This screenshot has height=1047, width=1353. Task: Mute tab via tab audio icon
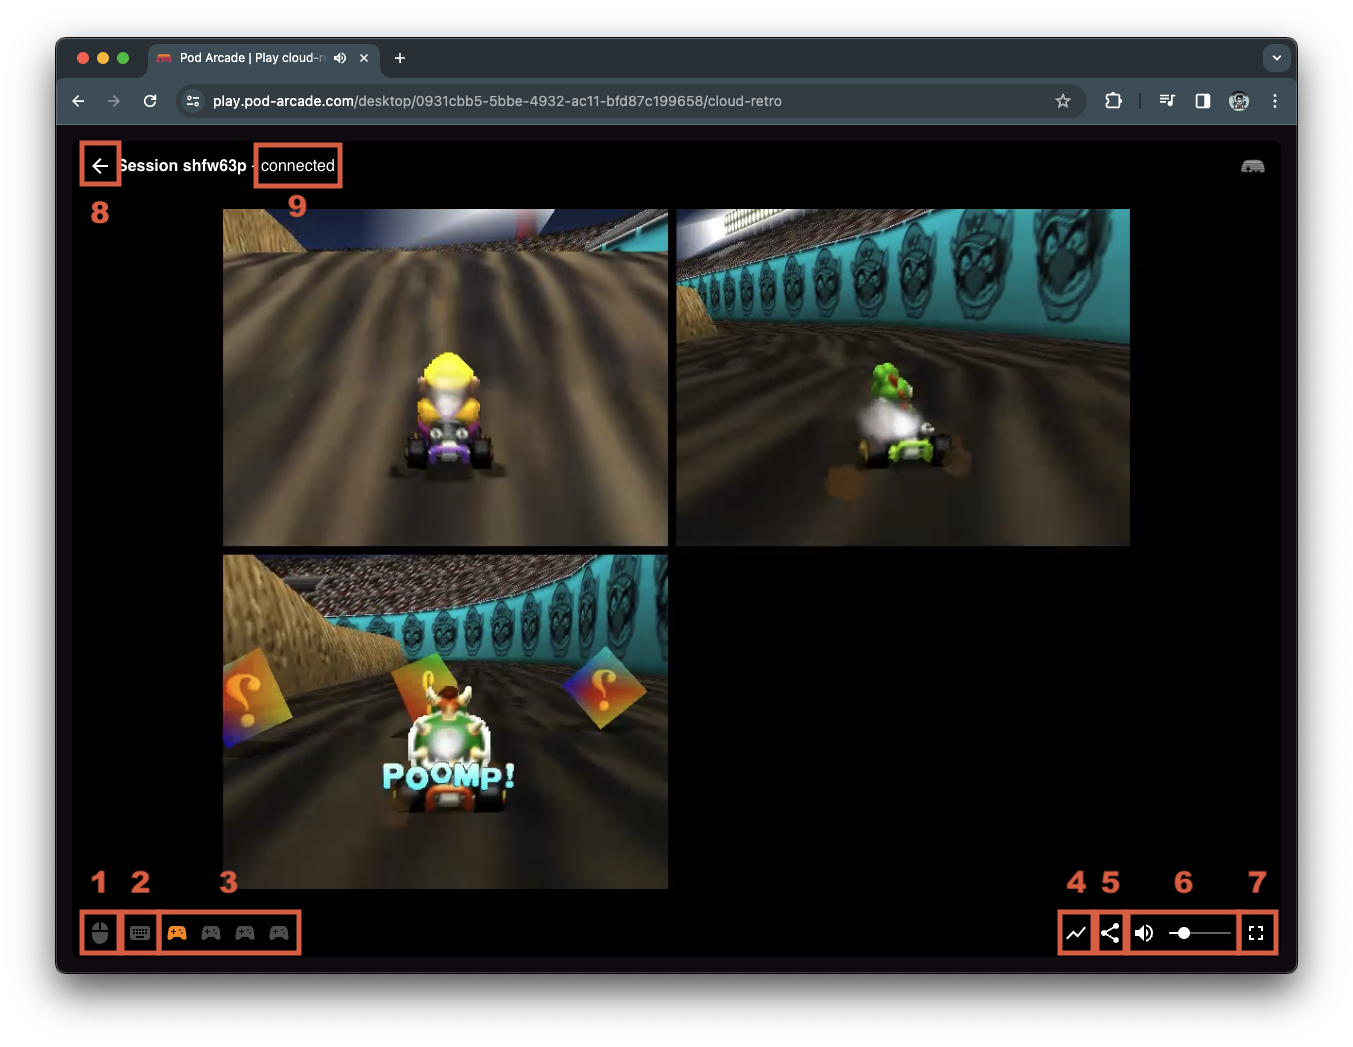(x=340, y=58)
